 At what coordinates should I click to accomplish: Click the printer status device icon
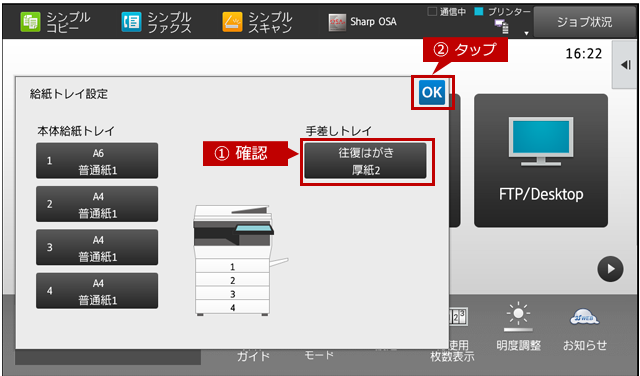(502, 27)
